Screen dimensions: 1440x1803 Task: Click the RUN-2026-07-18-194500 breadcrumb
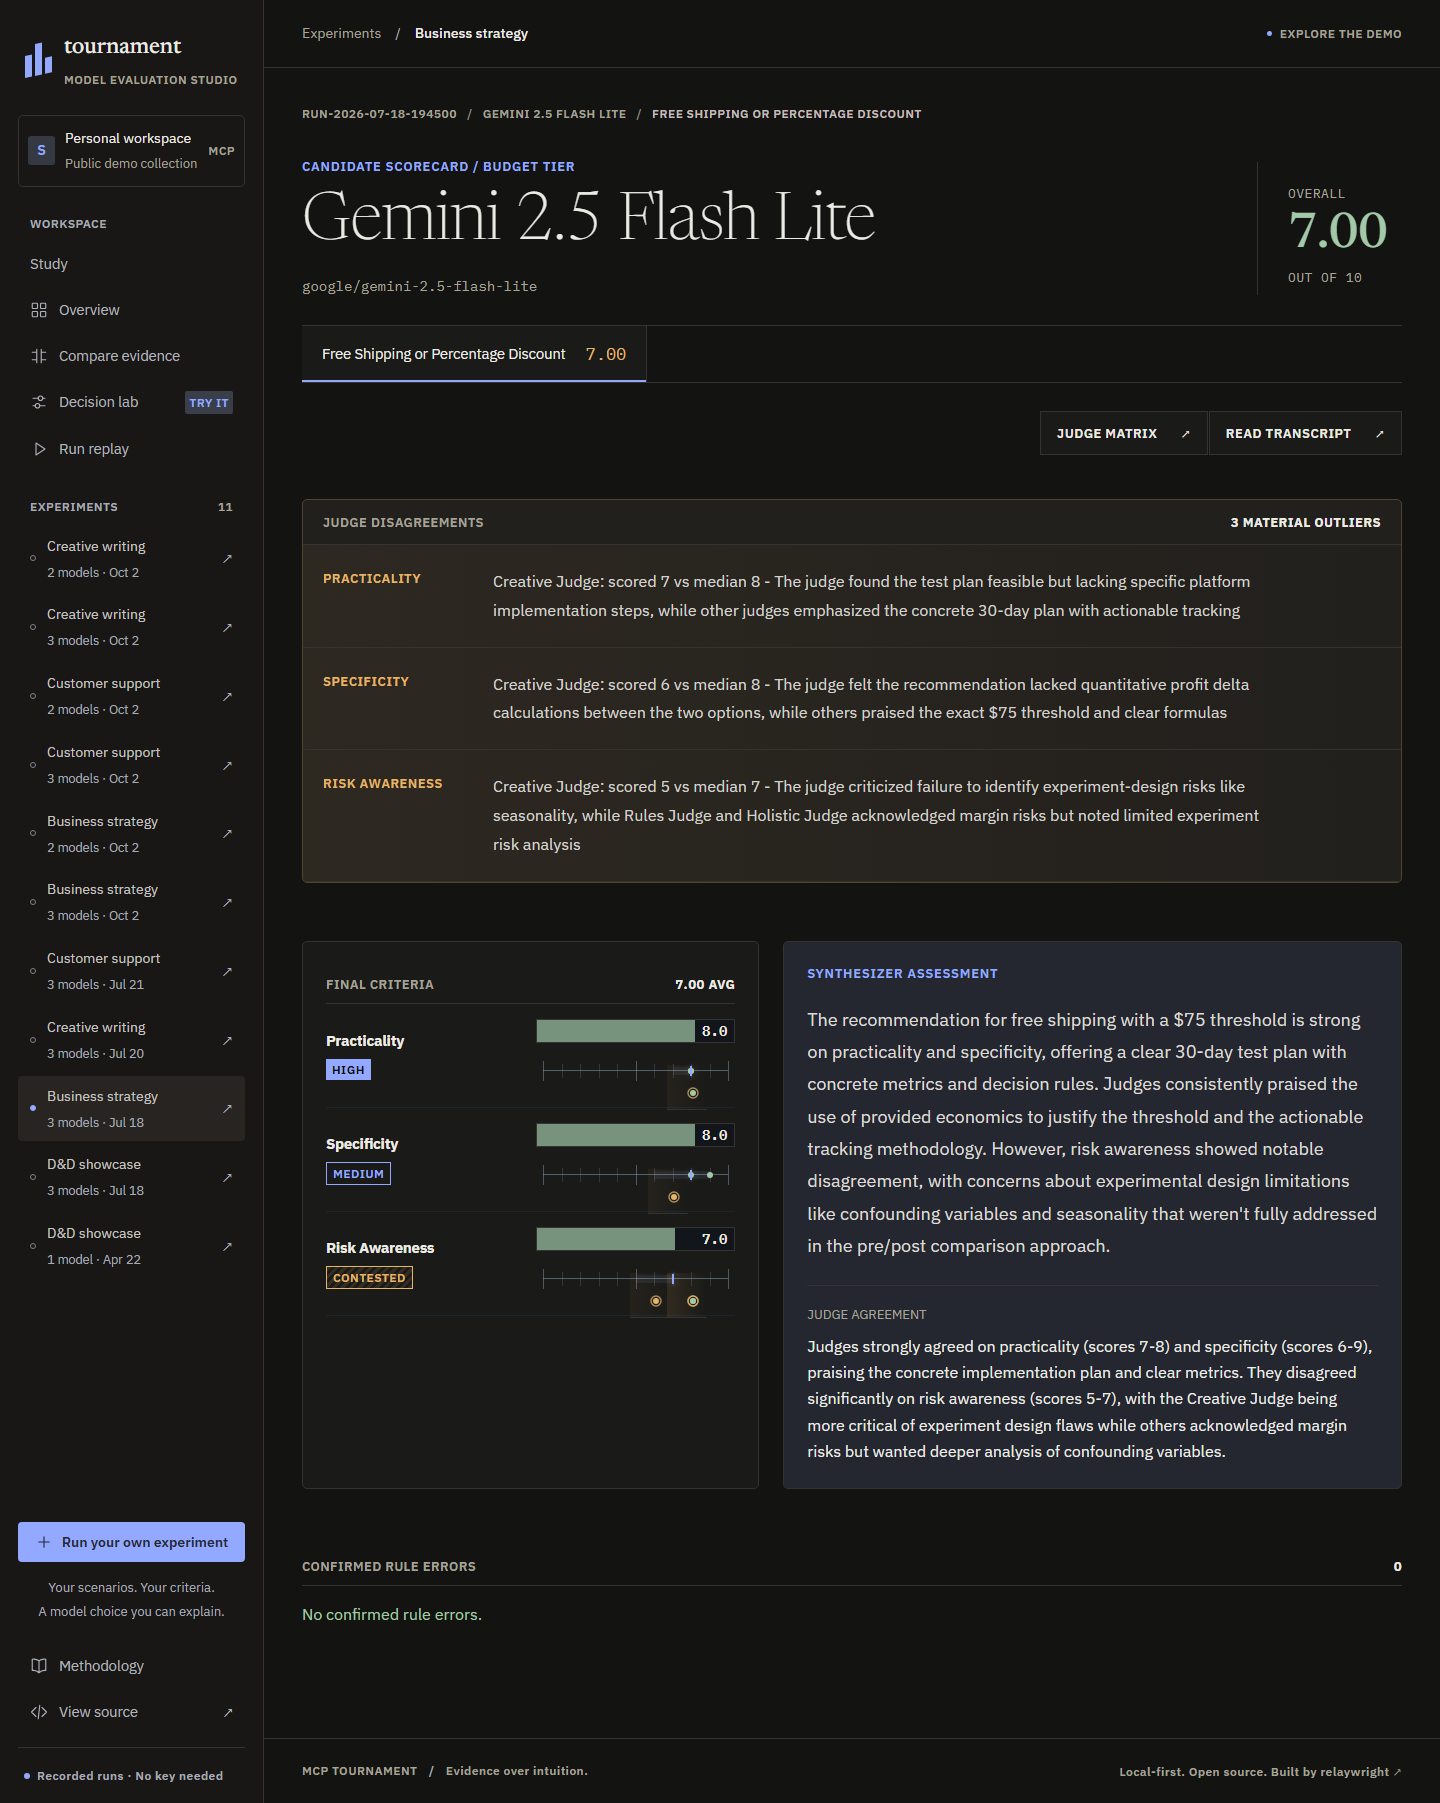pos(379,114)
